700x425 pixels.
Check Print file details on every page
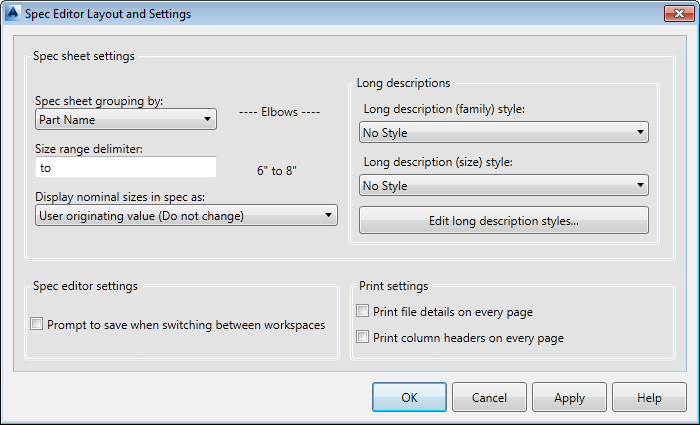coord(363,311)
